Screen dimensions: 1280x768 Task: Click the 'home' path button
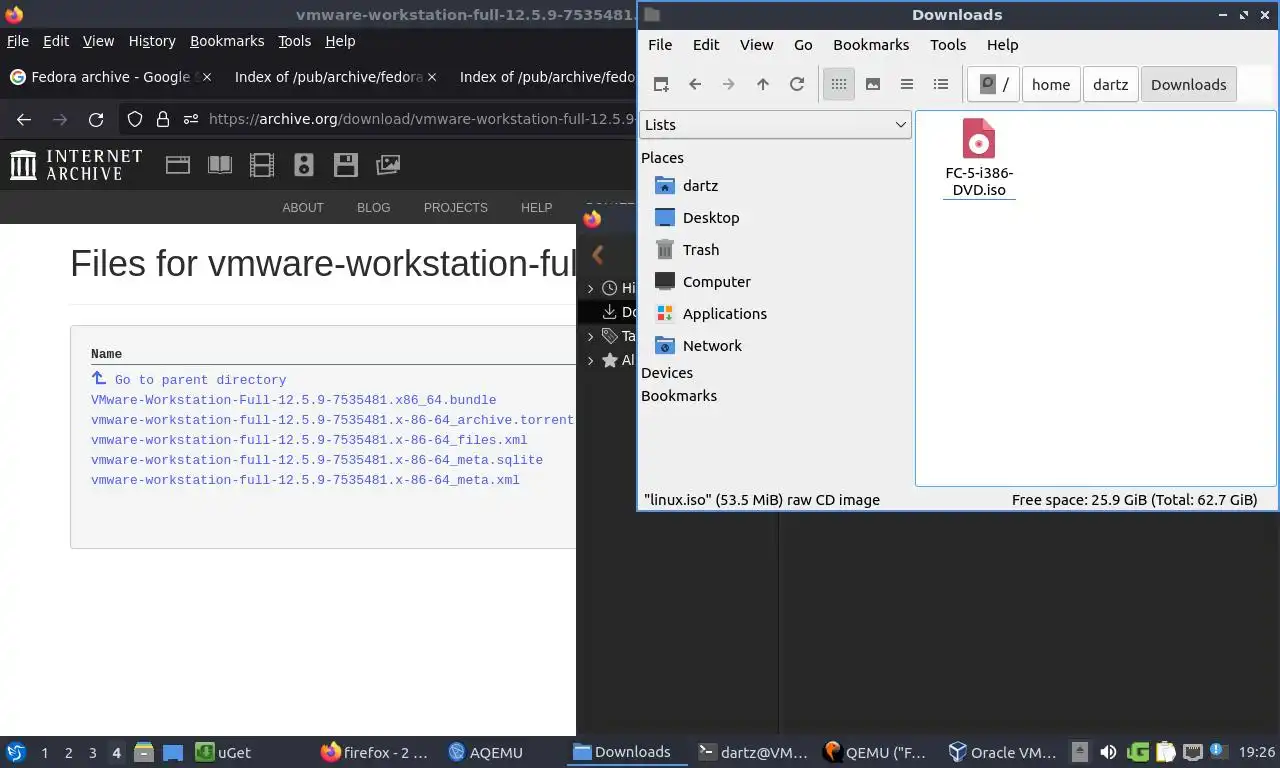(x=1051, y=85)
